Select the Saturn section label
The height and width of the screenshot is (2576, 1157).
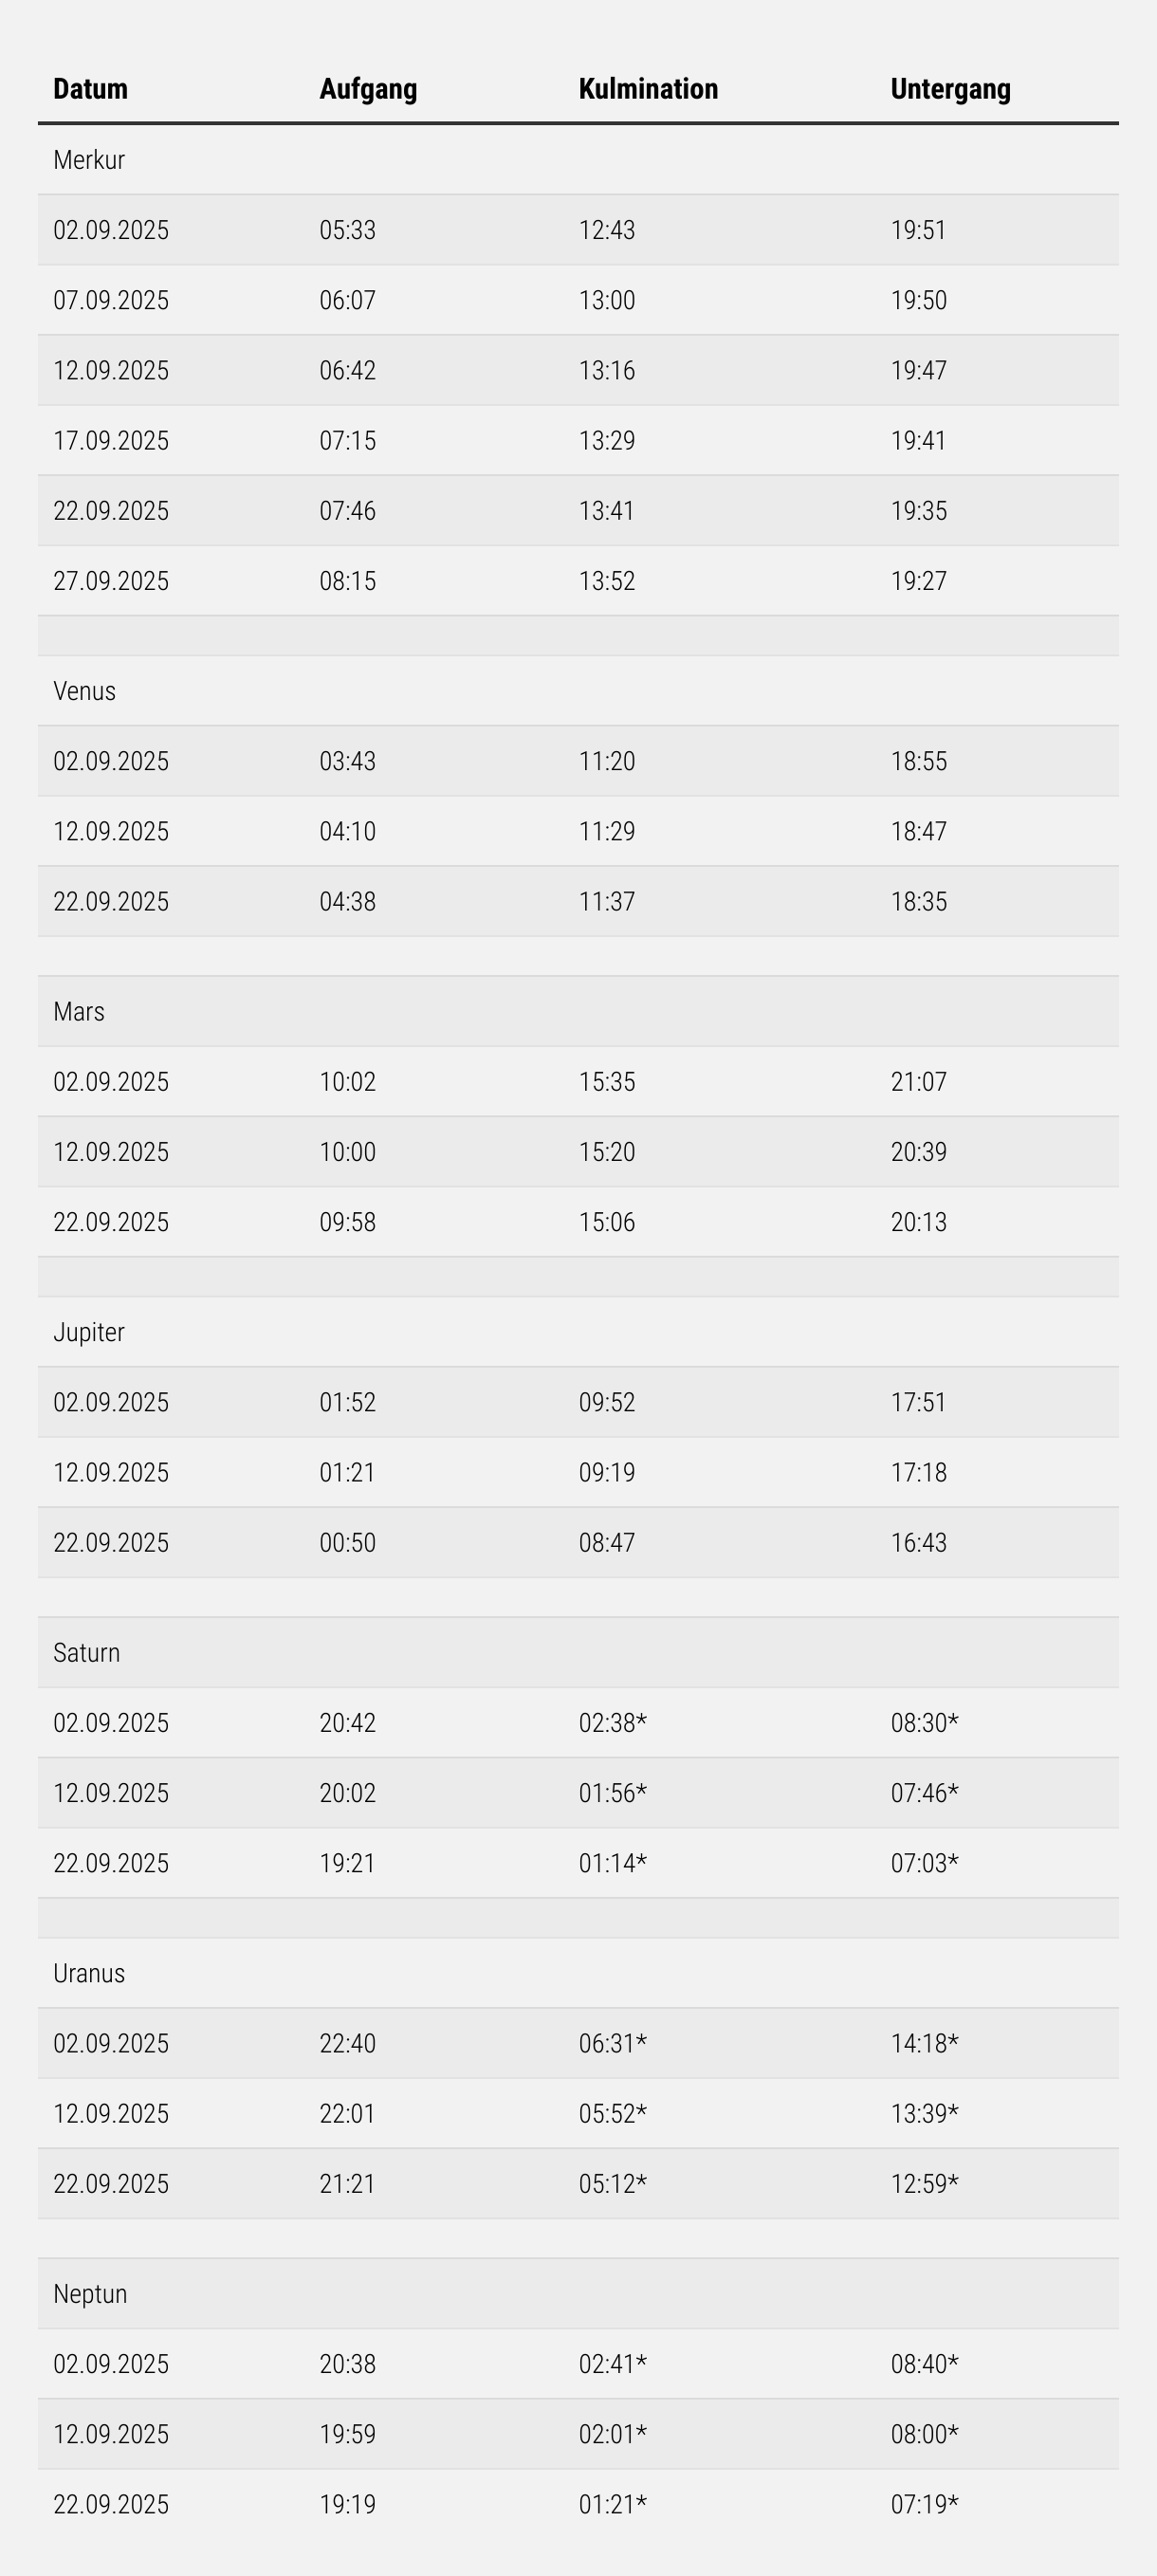87,1652
